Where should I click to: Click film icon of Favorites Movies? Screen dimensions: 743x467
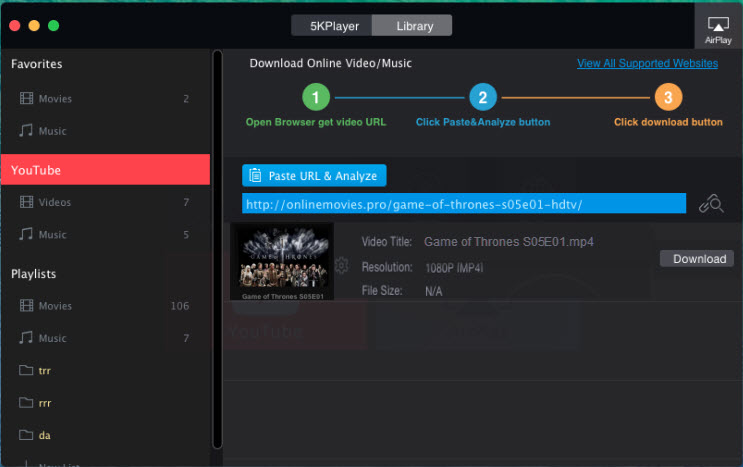(x=27, y=98)
